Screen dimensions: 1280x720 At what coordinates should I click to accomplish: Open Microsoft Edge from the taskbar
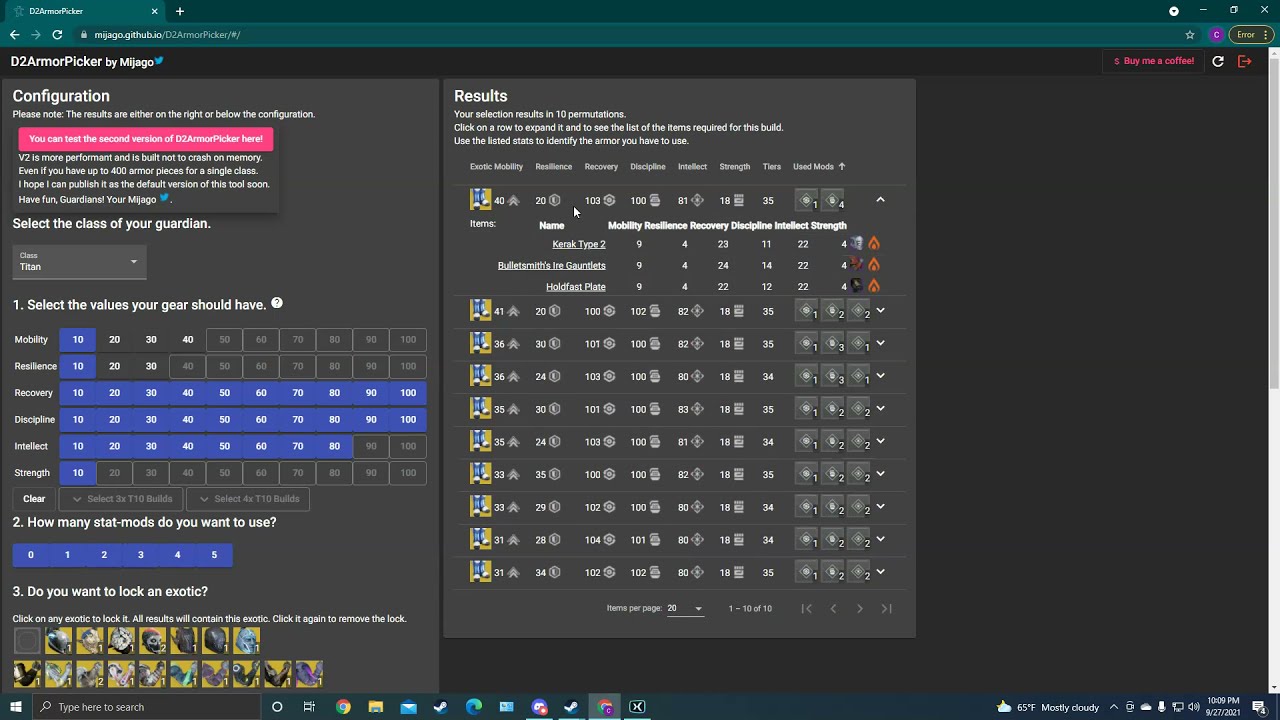click(473, 707)
